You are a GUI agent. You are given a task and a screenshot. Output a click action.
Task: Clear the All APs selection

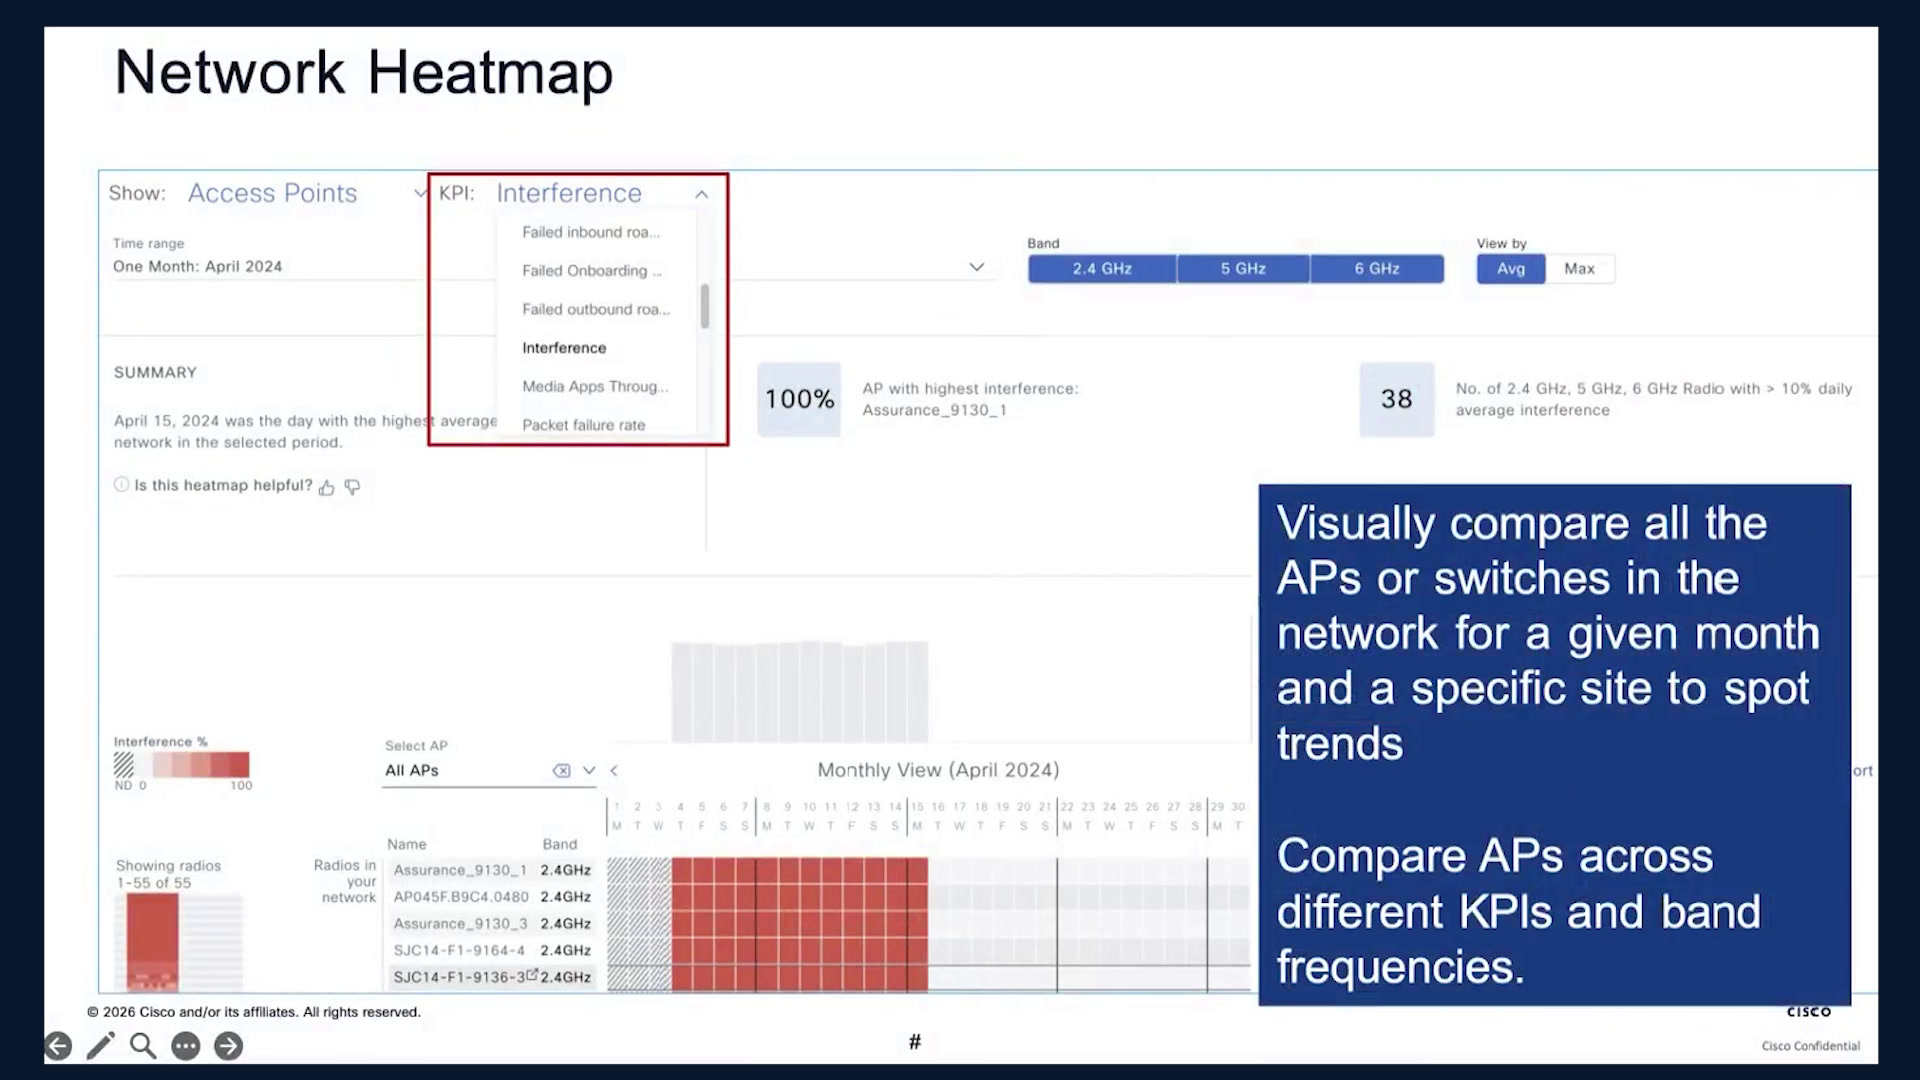[562, 770]
